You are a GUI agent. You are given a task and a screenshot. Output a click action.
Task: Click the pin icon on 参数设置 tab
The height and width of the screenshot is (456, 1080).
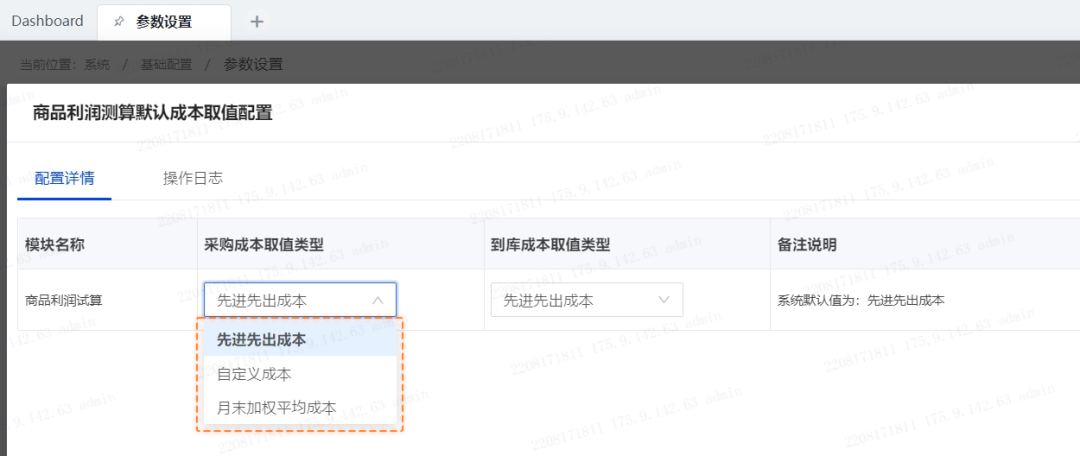point(119,21)
